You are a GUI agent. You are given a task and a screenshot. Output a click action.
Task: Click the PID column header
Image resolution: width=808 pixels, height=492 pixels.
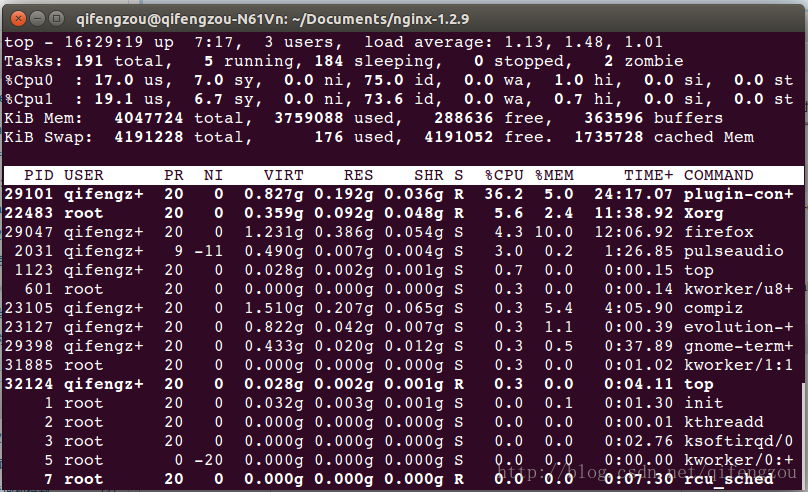point(39,176)
